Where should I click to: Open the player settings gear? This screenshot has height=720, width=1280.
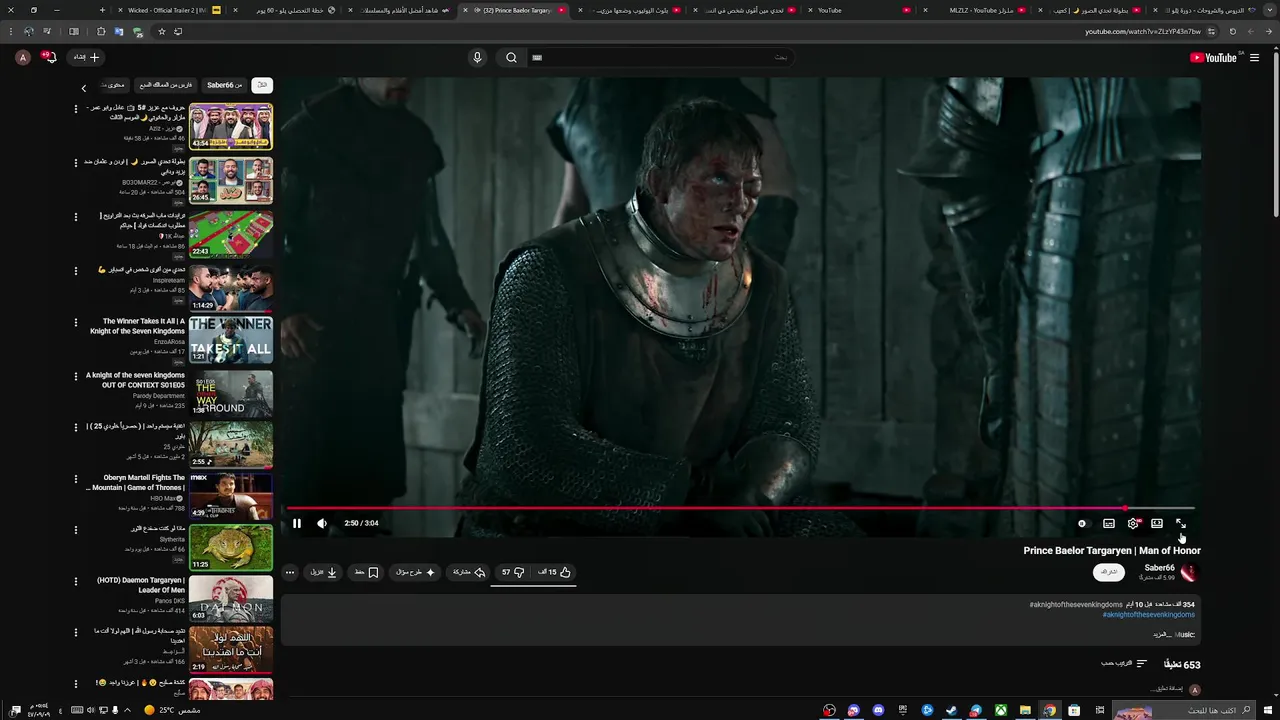pyautogui.click(x=1133, y=523)
